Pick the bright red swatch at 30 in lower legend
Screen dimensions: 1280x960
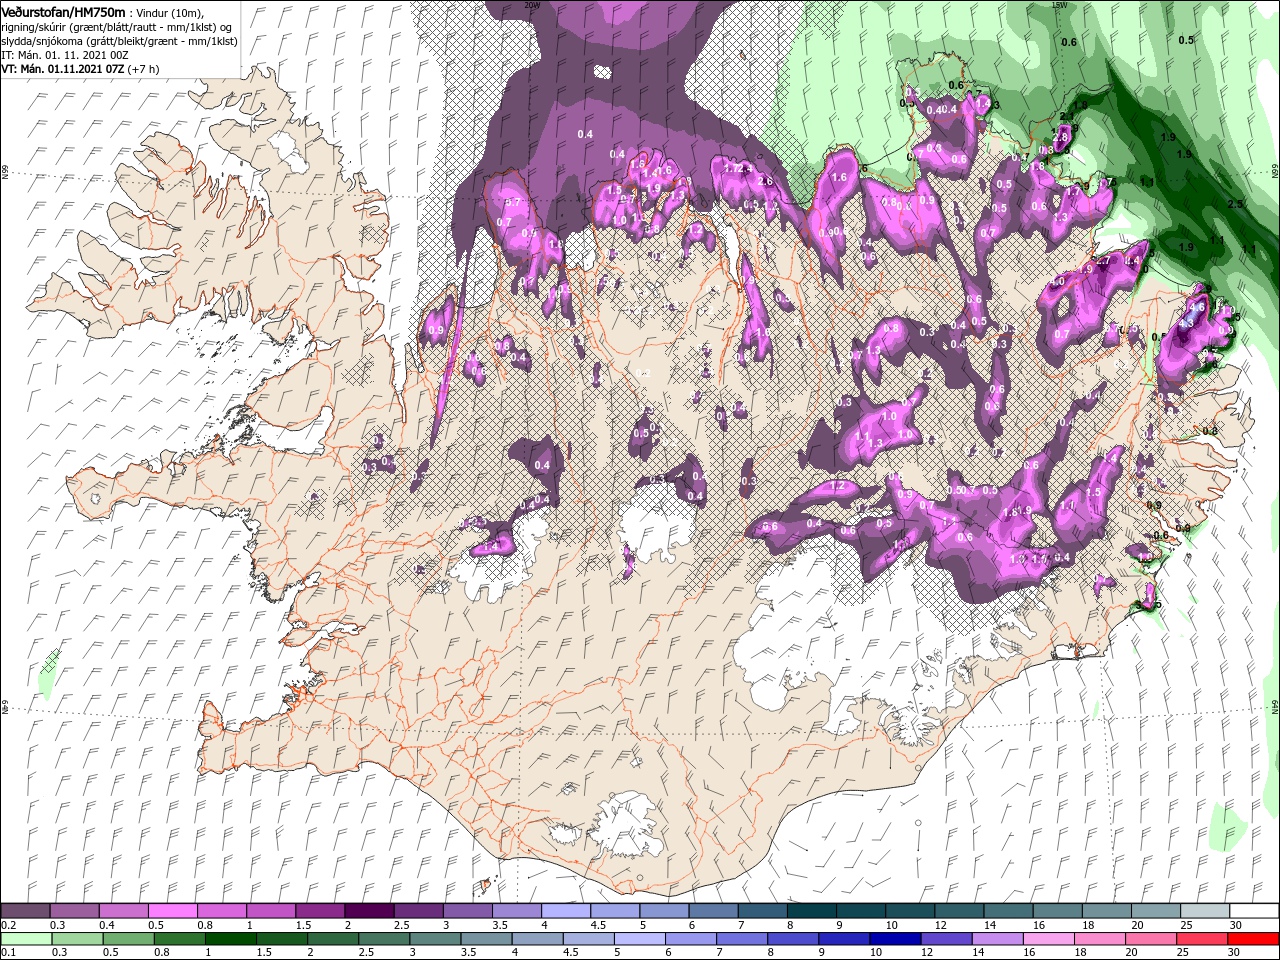(1253, 939)
